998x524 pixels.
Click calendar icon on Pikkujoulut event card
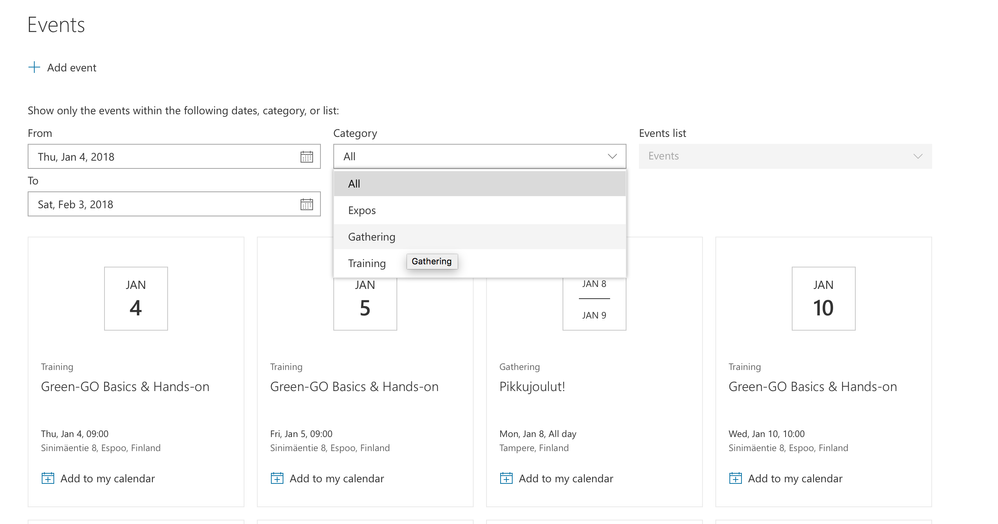[506, 478]
